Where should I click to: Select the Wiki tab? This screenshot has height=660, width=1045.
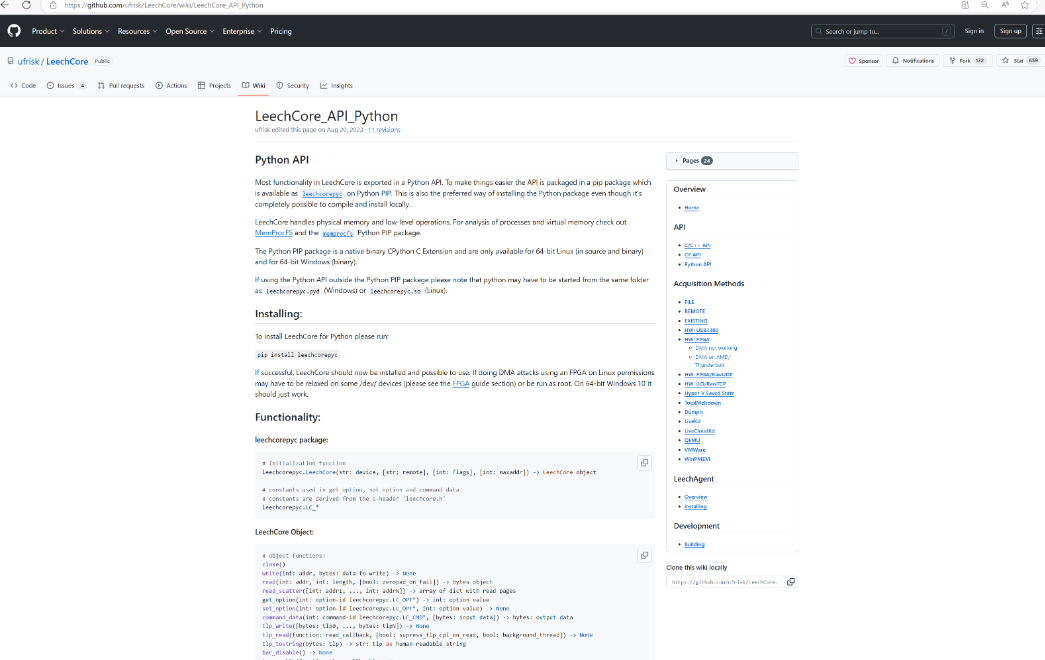[x=254, y=85]
